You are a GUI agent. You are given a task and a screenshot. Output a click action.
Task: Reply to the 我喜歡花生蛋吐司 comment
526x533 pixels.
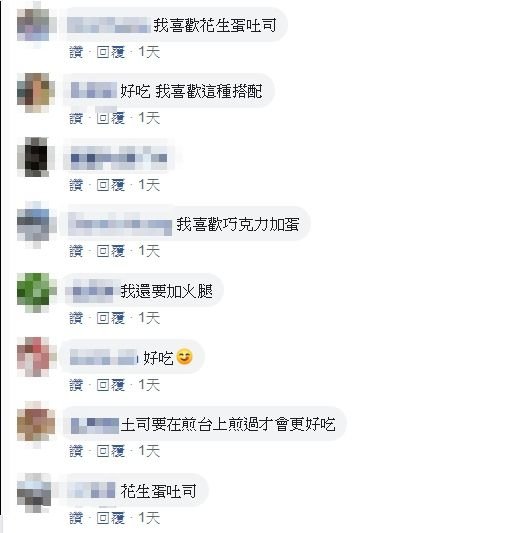point(111,52)
